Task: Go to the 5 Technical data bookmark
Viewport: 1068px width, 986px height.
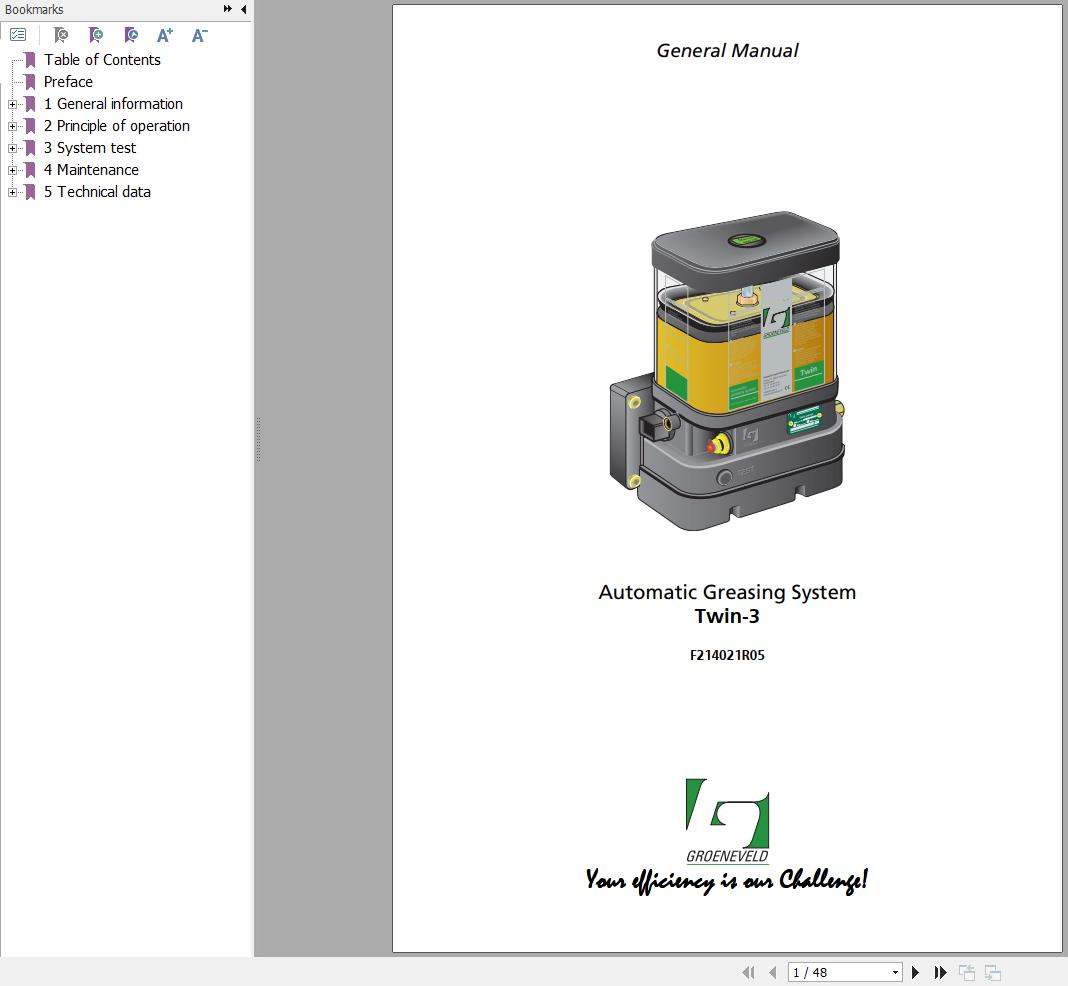Action: pyautogui.click(x=97, y=192)
